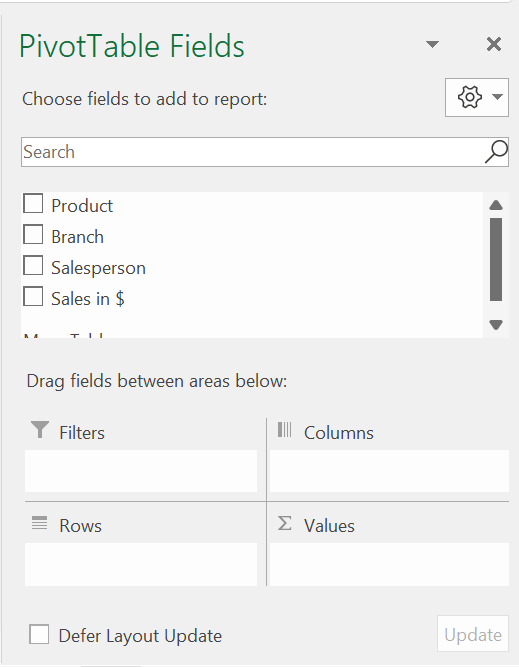519x667 pixels.
Task: Click the search magnifier icon
Action: pos(496,152)
